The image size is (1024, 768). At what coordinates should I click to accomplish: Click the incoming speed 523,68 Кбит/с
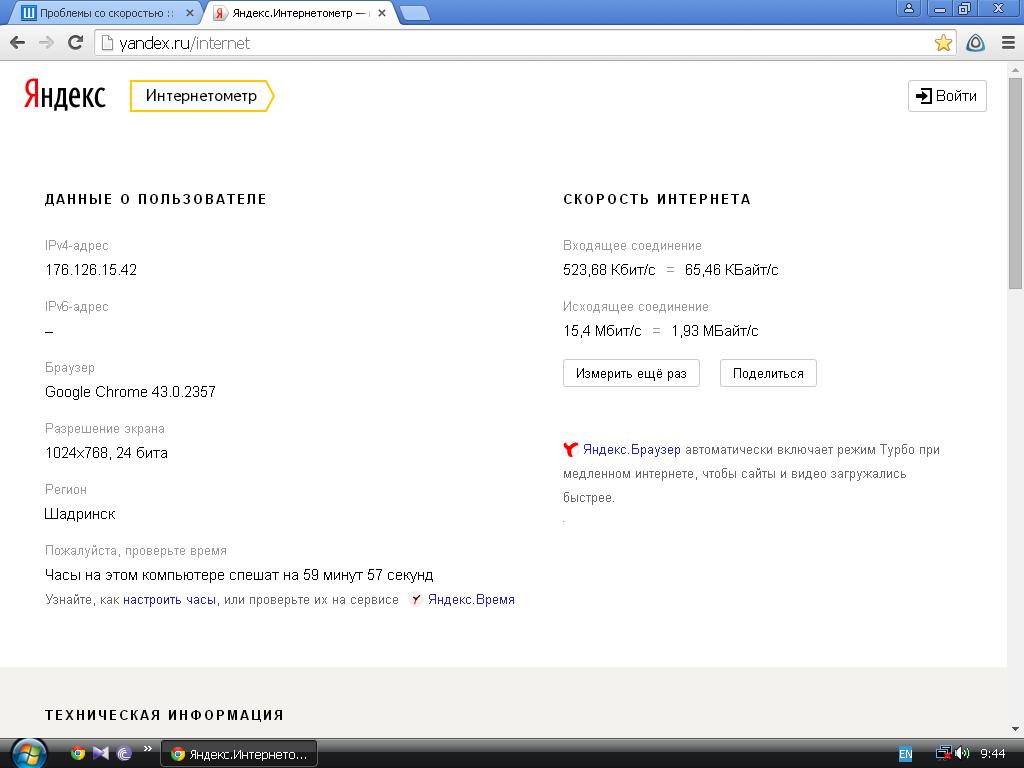tap(609, 270)
